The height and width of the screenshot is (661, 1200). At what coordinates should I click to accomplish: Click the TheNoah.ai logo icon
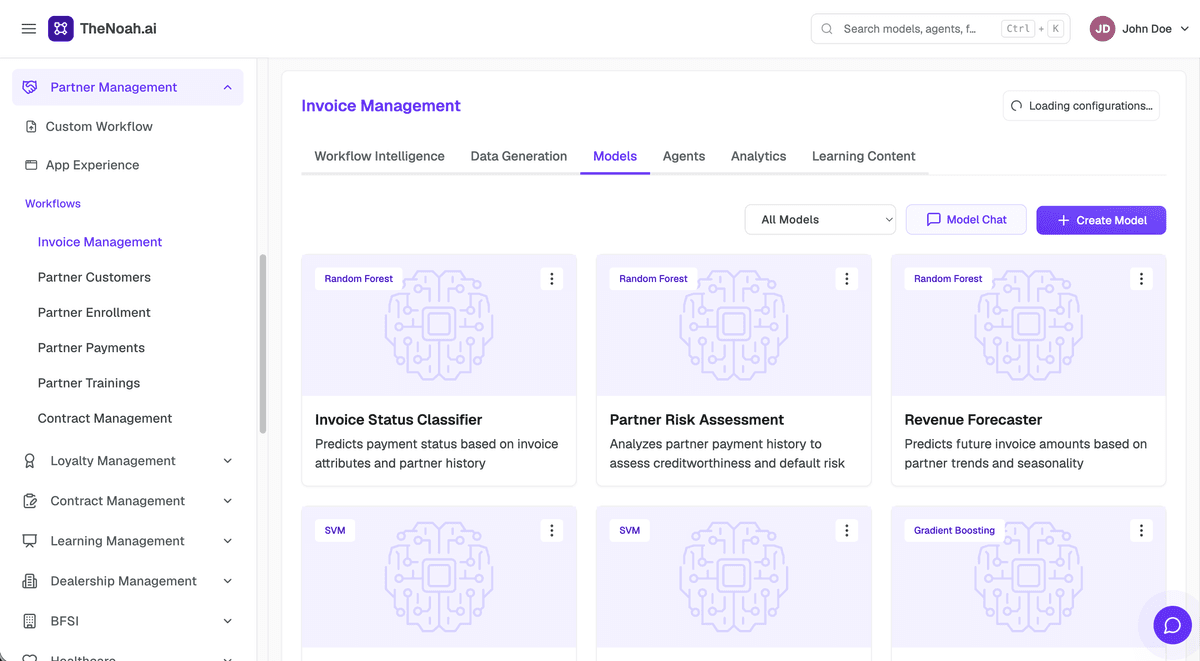(61, 29)
